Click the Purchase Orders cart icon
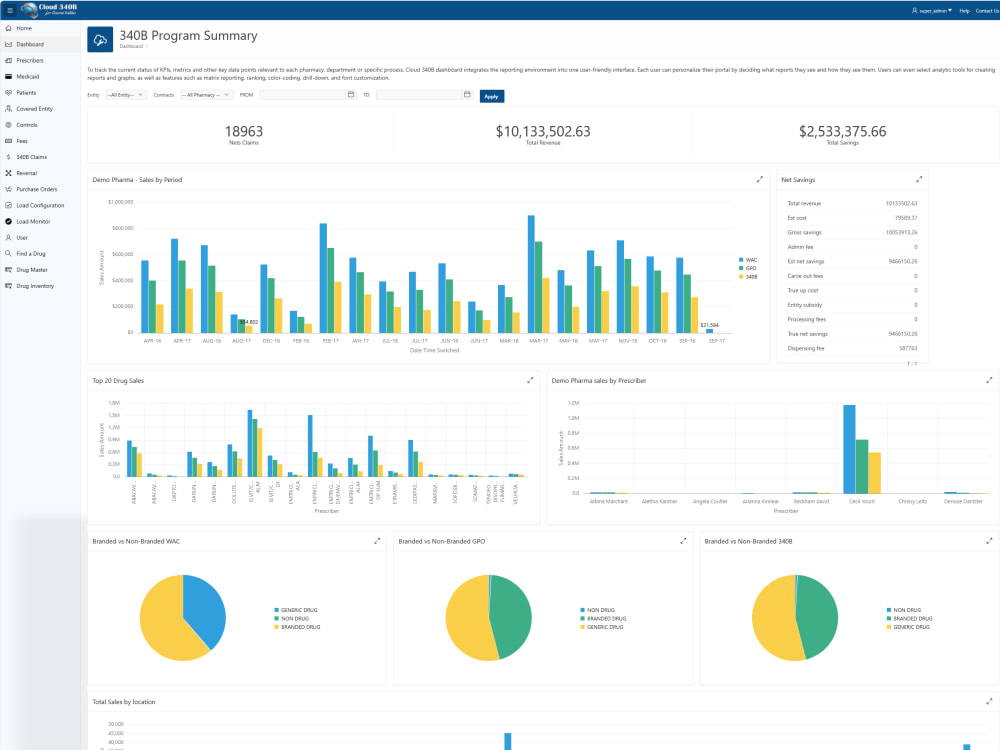 click(8, 189)
